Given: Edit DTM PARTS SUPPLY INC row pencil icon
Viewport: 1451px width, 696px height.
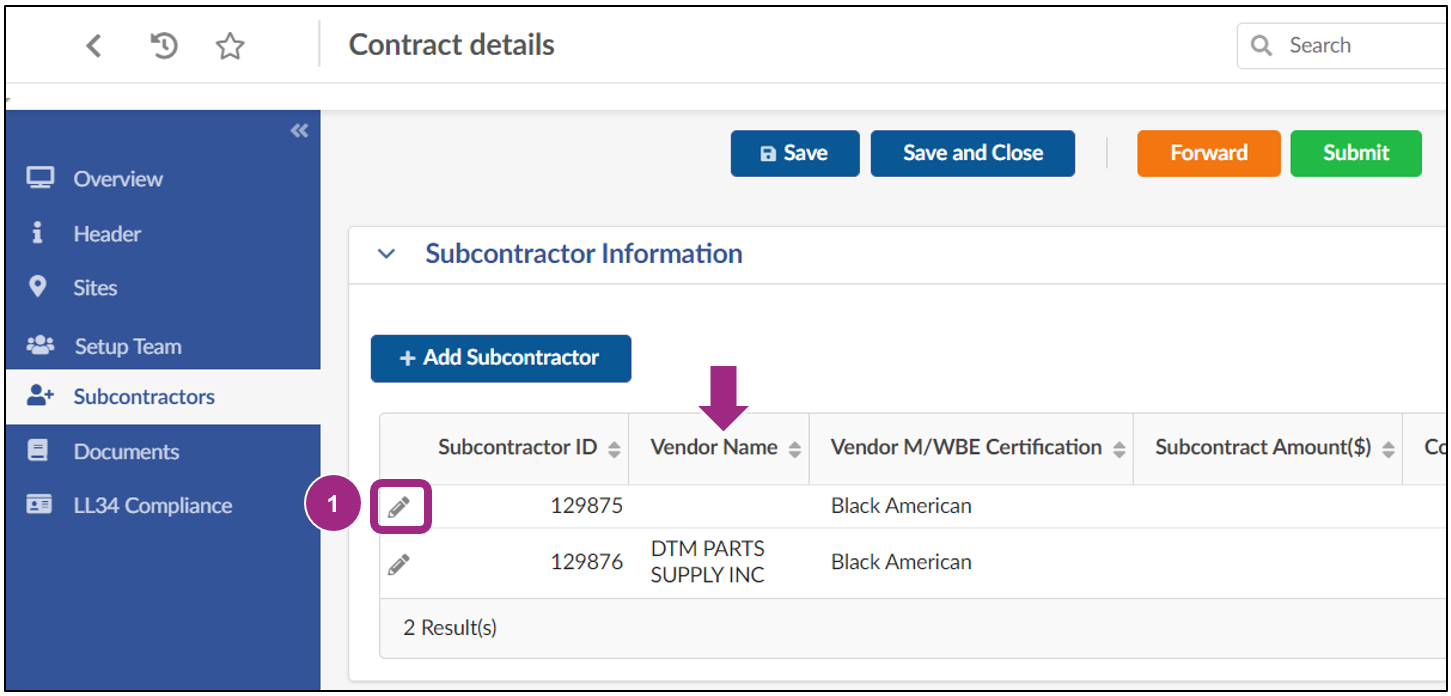Looking at the screenshot, I should click(400, 562).
